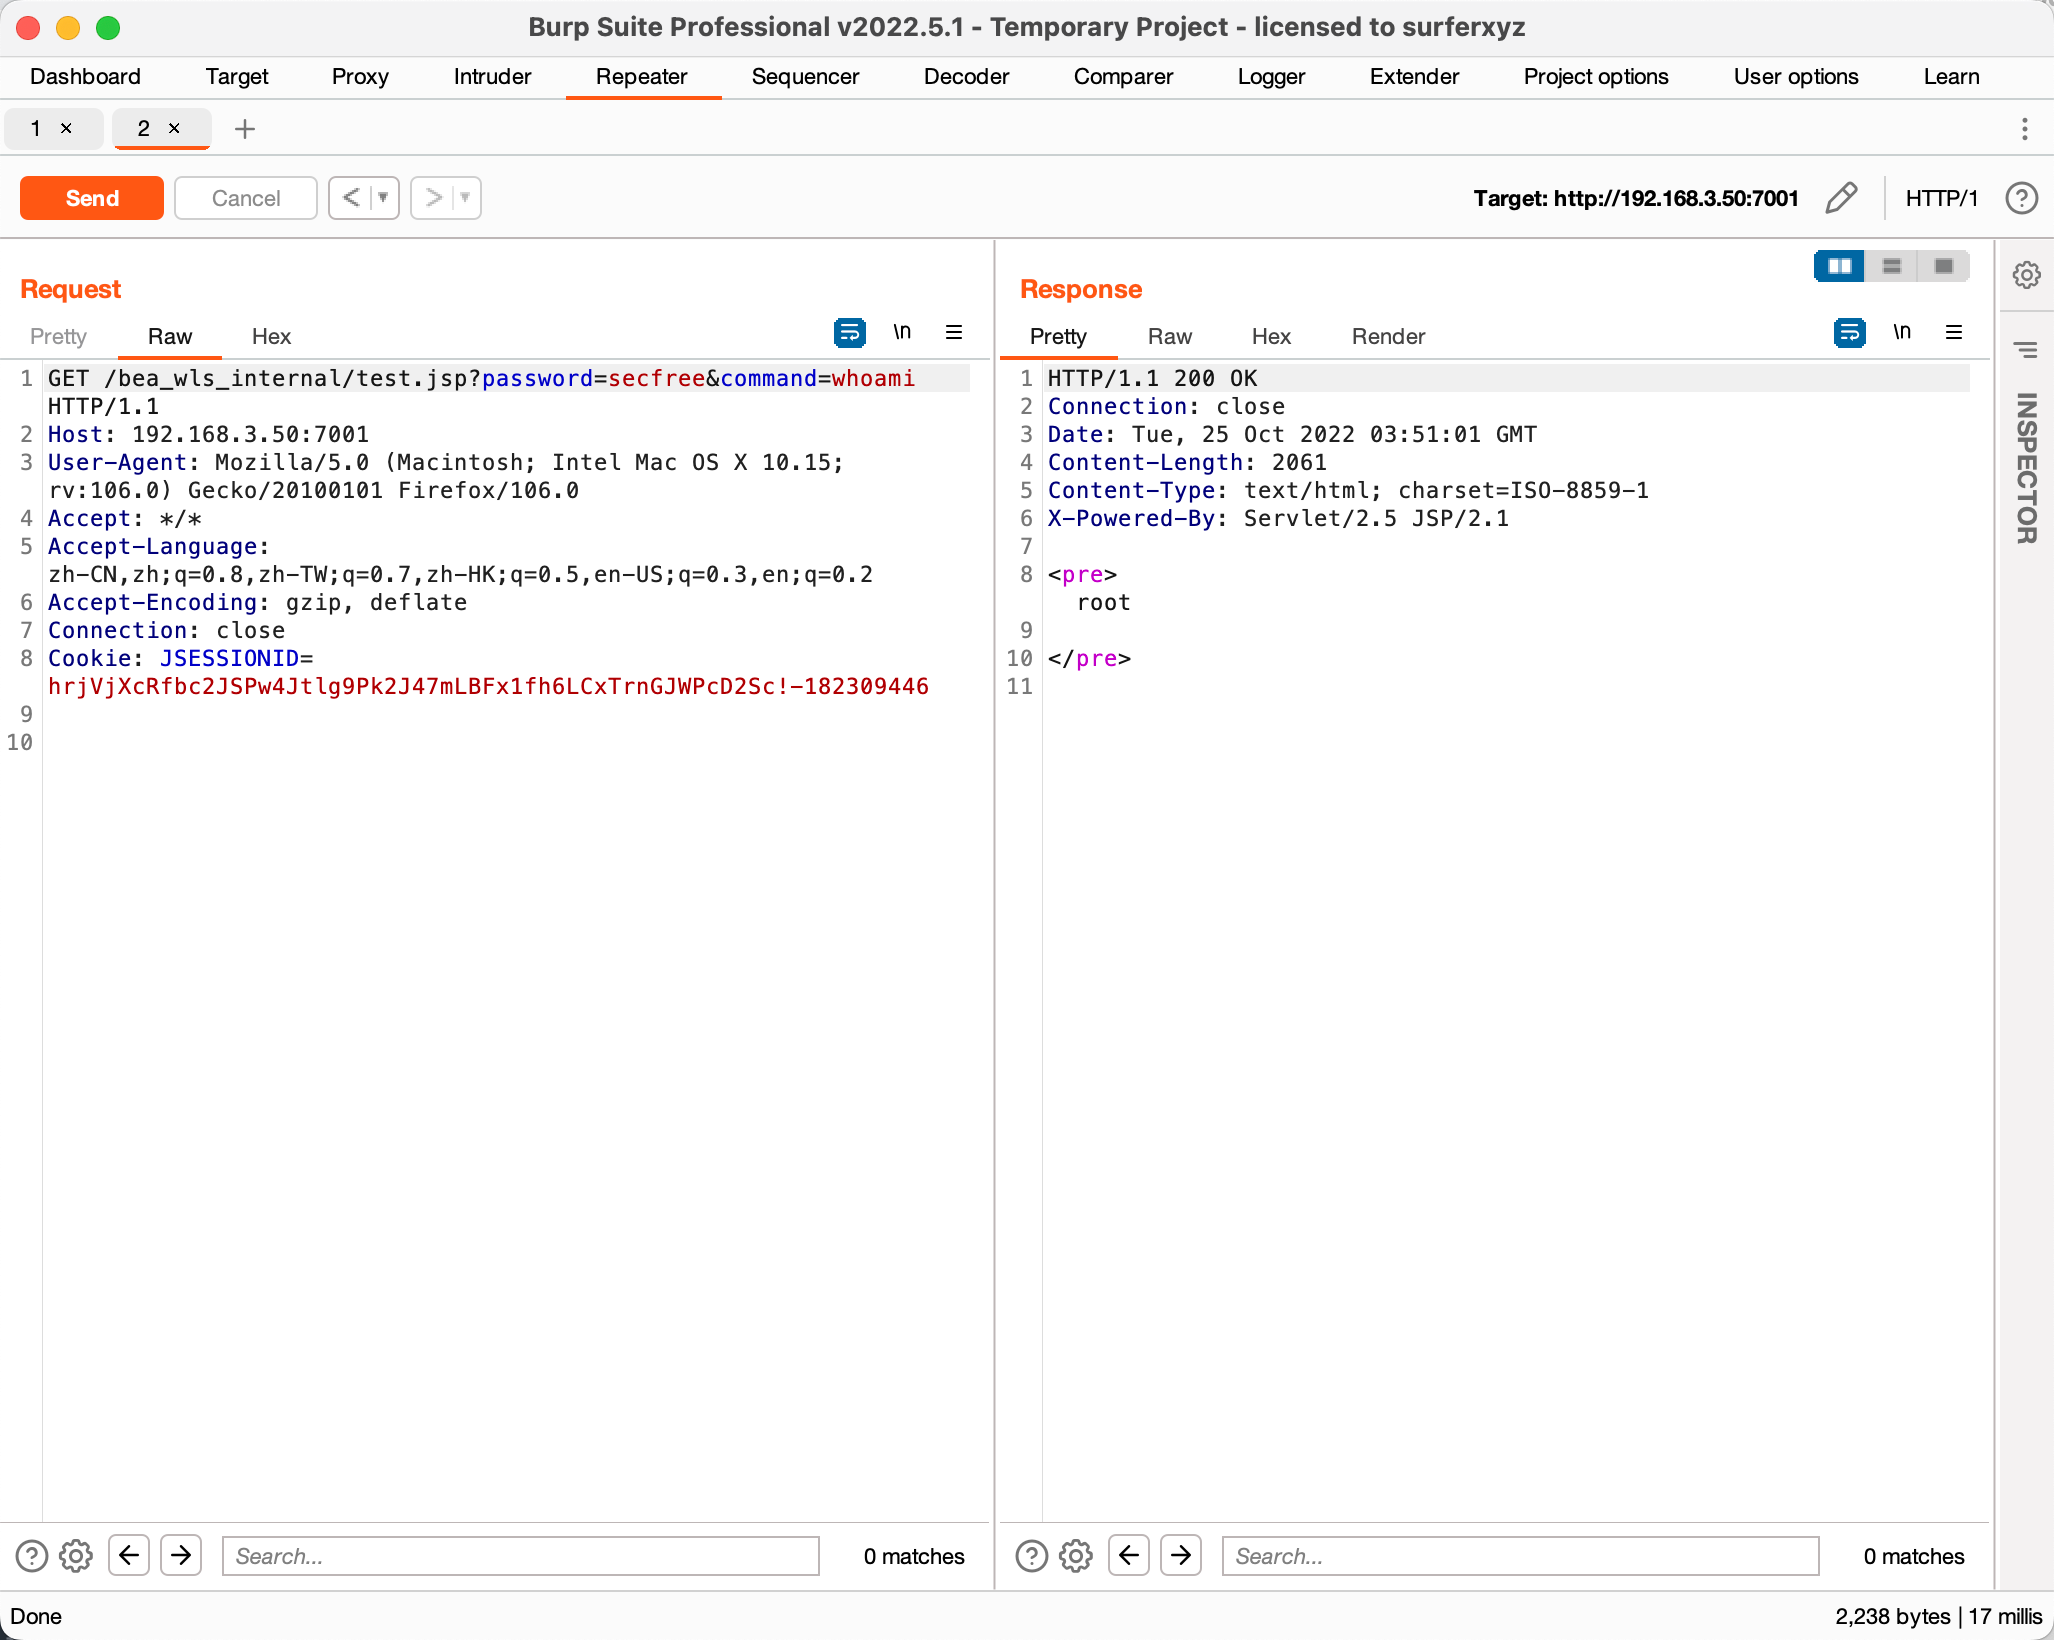This screenshot has width=2054, height=1640.
Task: Select the top/bottom split layout
Action: 1892,266
